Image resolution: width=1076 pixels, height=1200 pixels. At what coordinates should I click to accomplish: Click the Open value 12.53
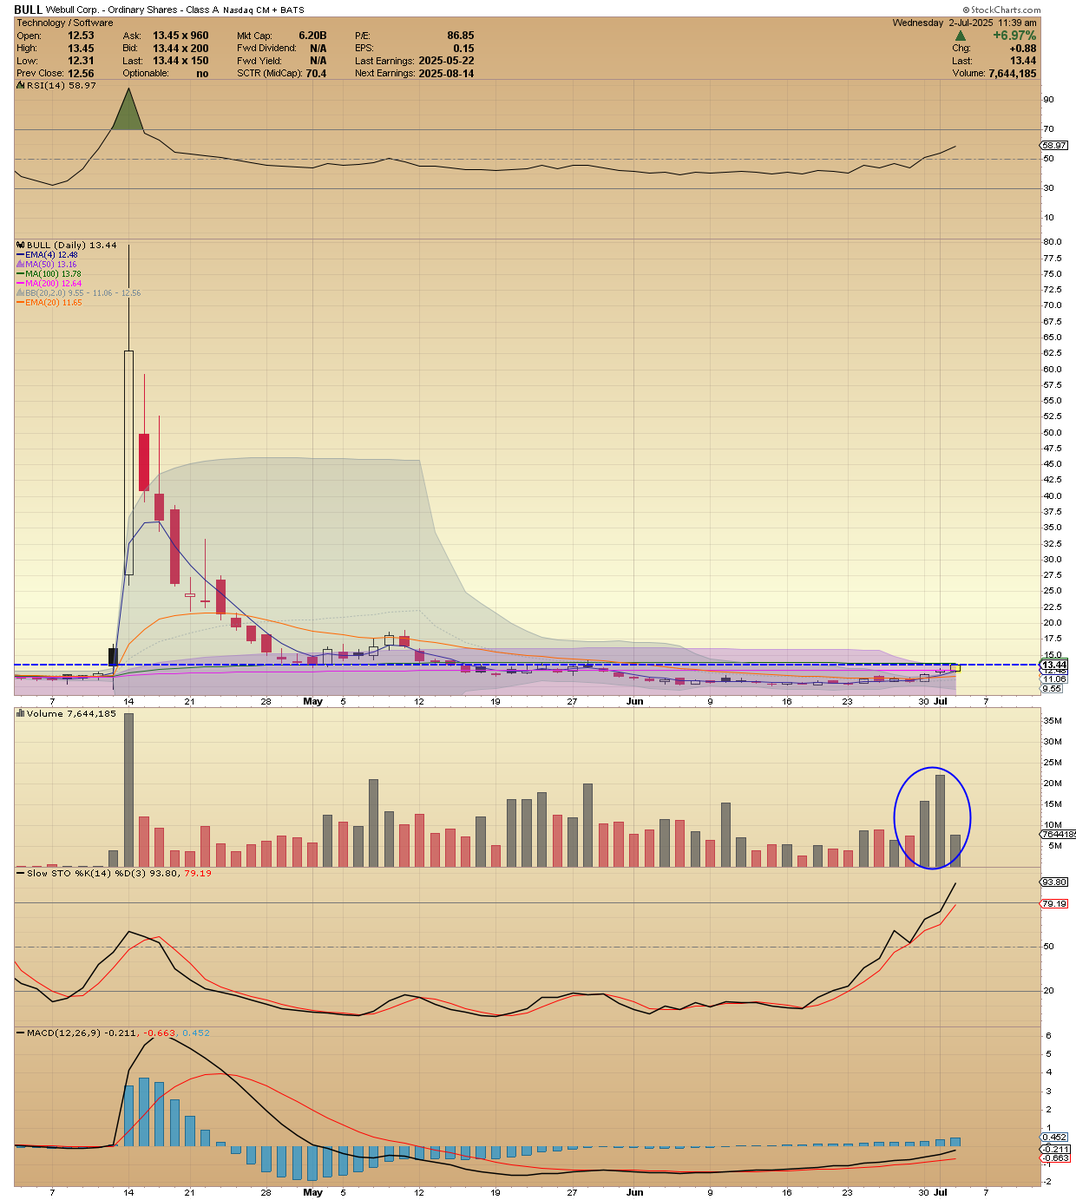pyautogui.click(x=80, y=35)
